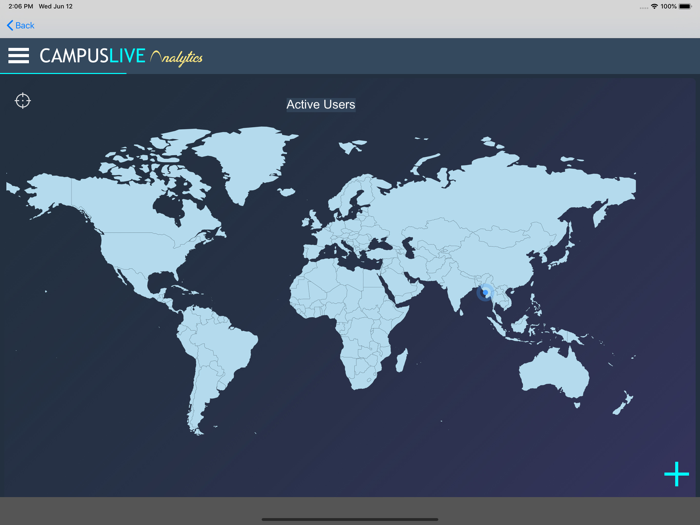Click the CampusLive Analytics logo

pos(121,57)
